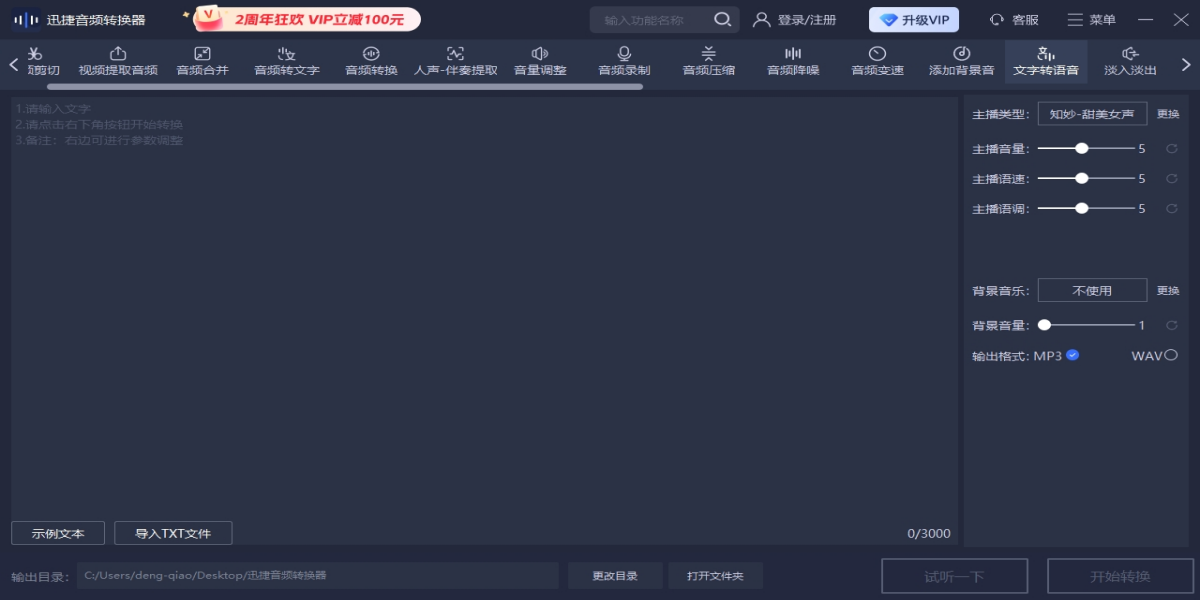Choose WAV output format radio button
Image resolution: width=1200 pixels, height=600 pixels.
pyautogui.click(x=1170, y=355)
